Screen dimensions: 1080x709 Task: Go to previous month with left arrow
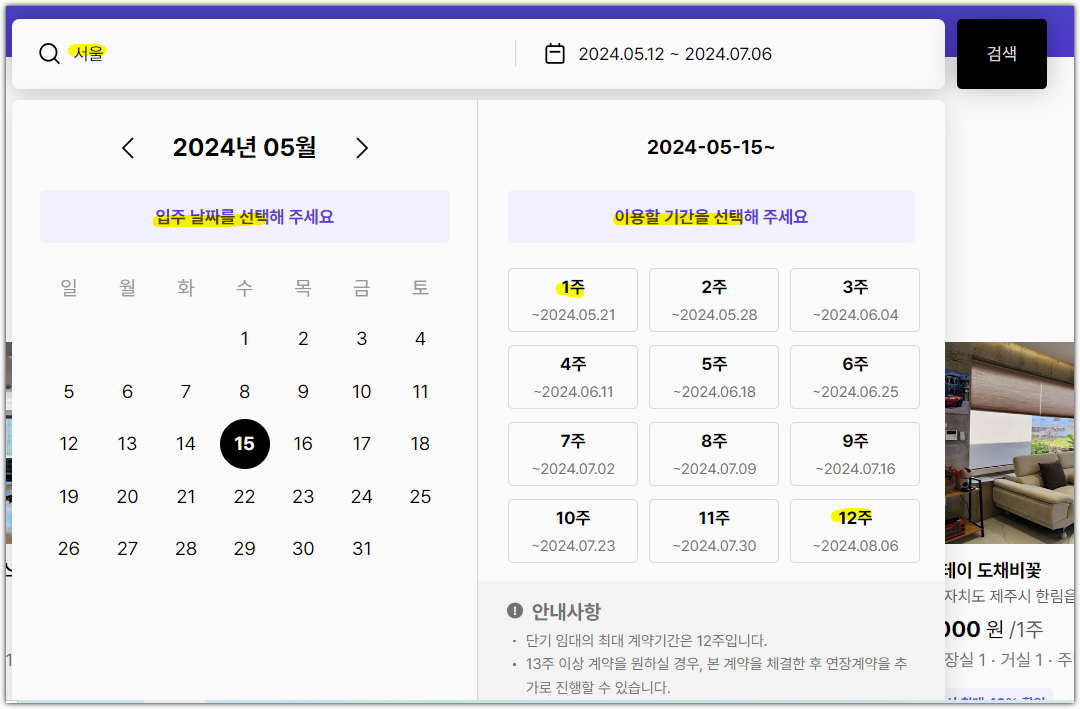[x=127, y=147]
